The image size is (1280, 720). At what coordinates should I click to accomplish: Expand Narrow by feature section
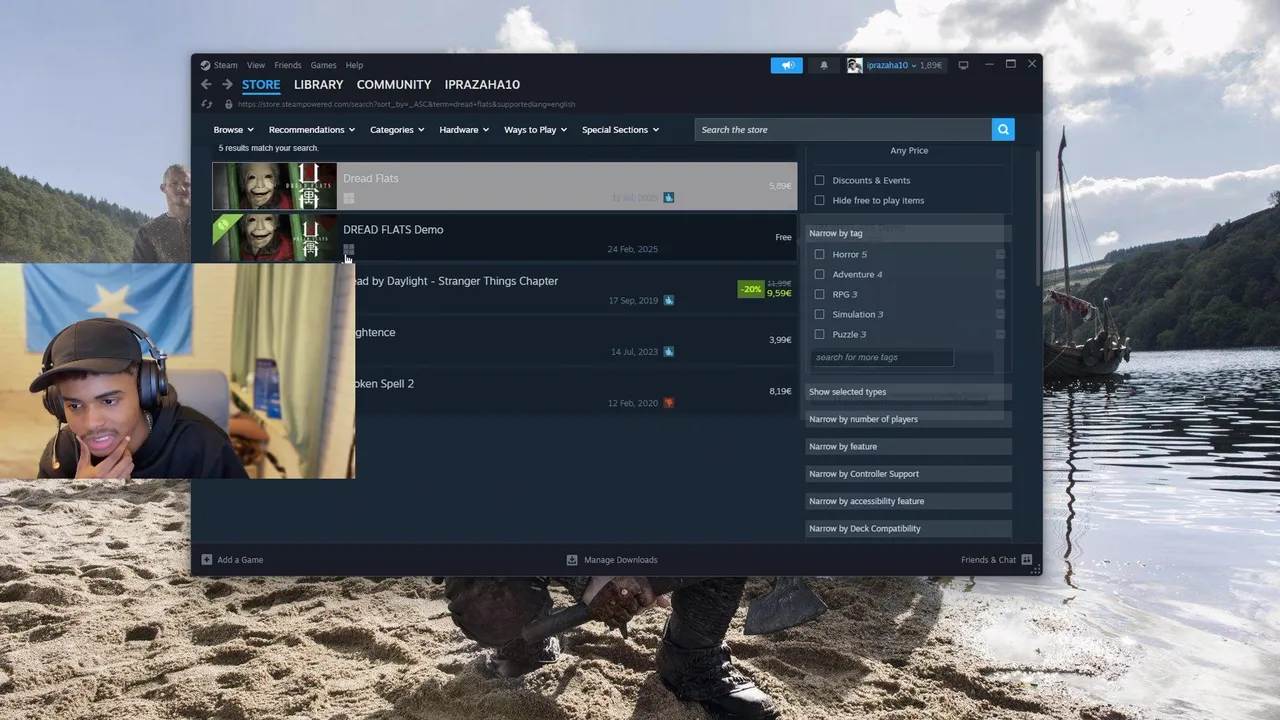click(908, 446)
